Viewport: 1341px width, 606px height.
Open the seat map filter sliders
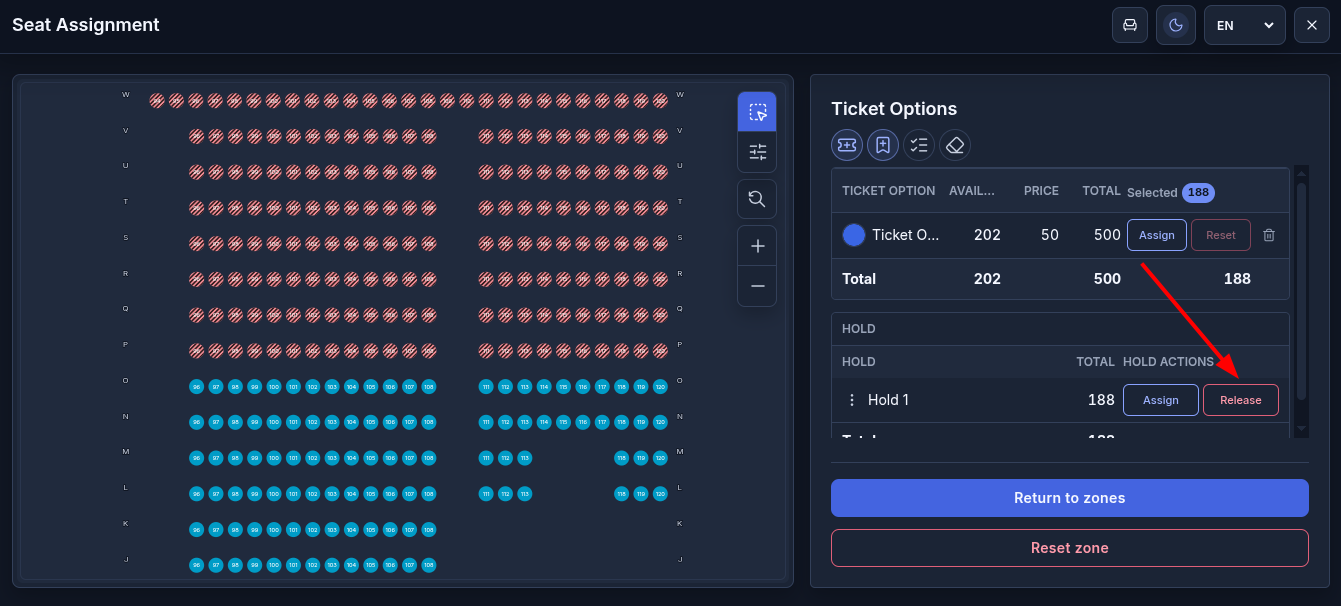[757, 152]
